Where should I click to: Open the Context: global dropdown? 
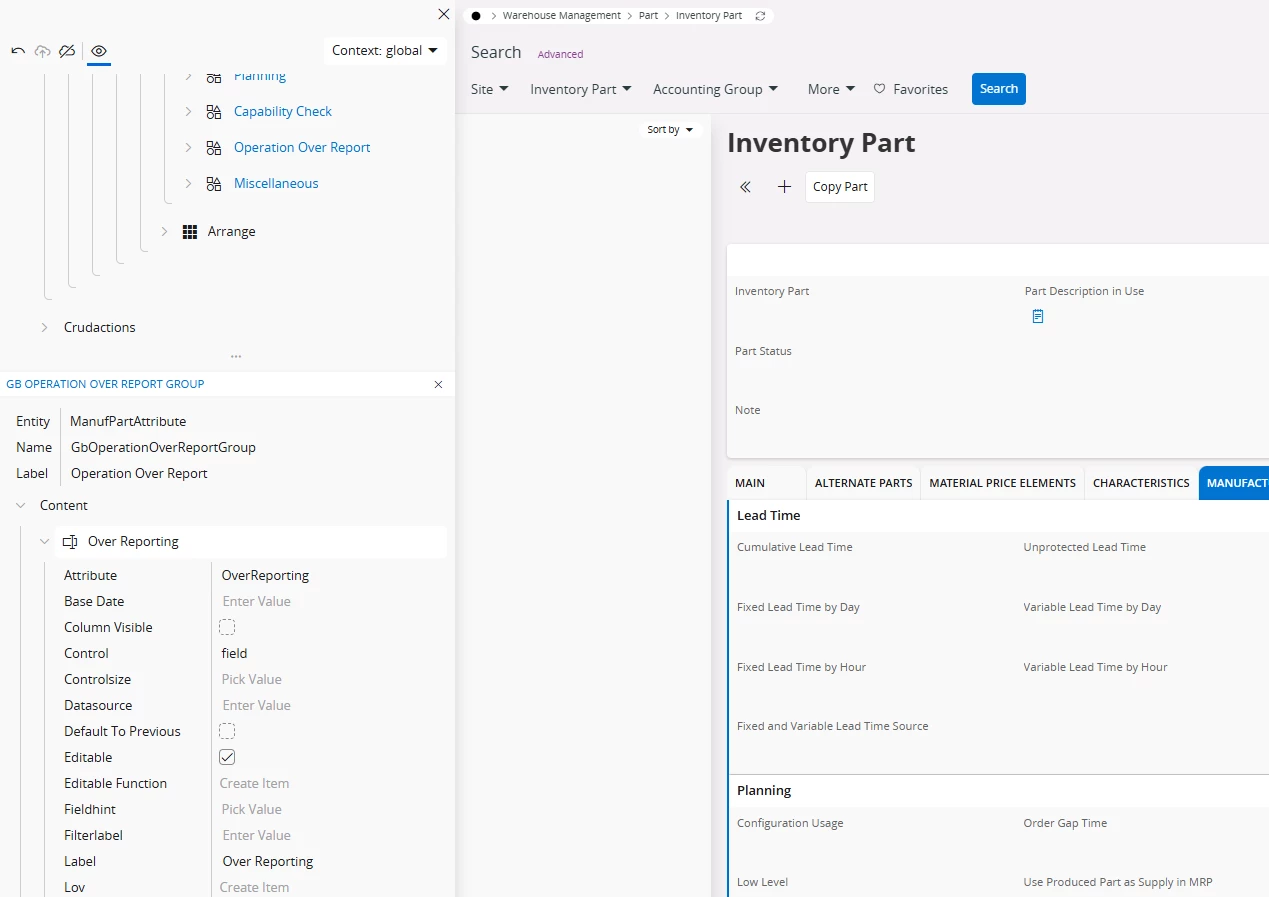[385, 51]
